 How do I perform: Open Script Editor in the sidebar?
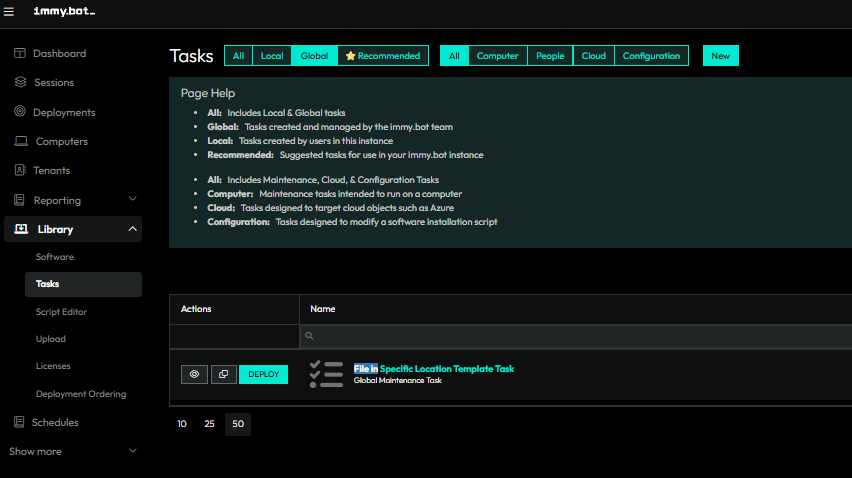pos(61,312)
